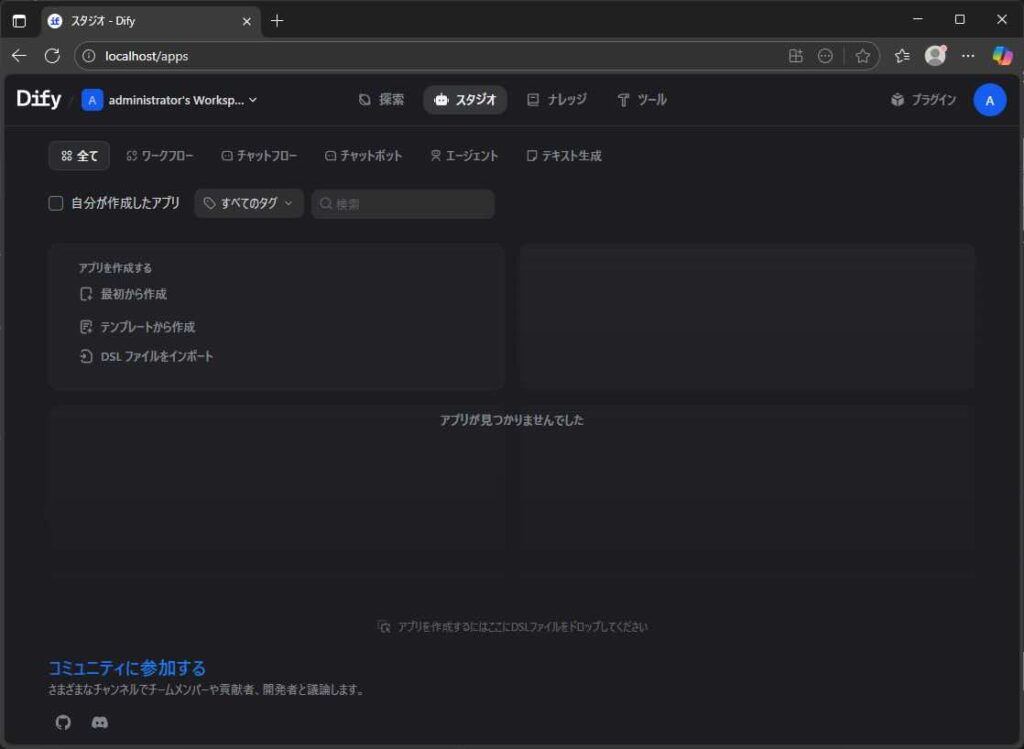Screen dimensions: 1024x749
Task: Select the ワークフロー filter tab
Action: pos(160,156)
